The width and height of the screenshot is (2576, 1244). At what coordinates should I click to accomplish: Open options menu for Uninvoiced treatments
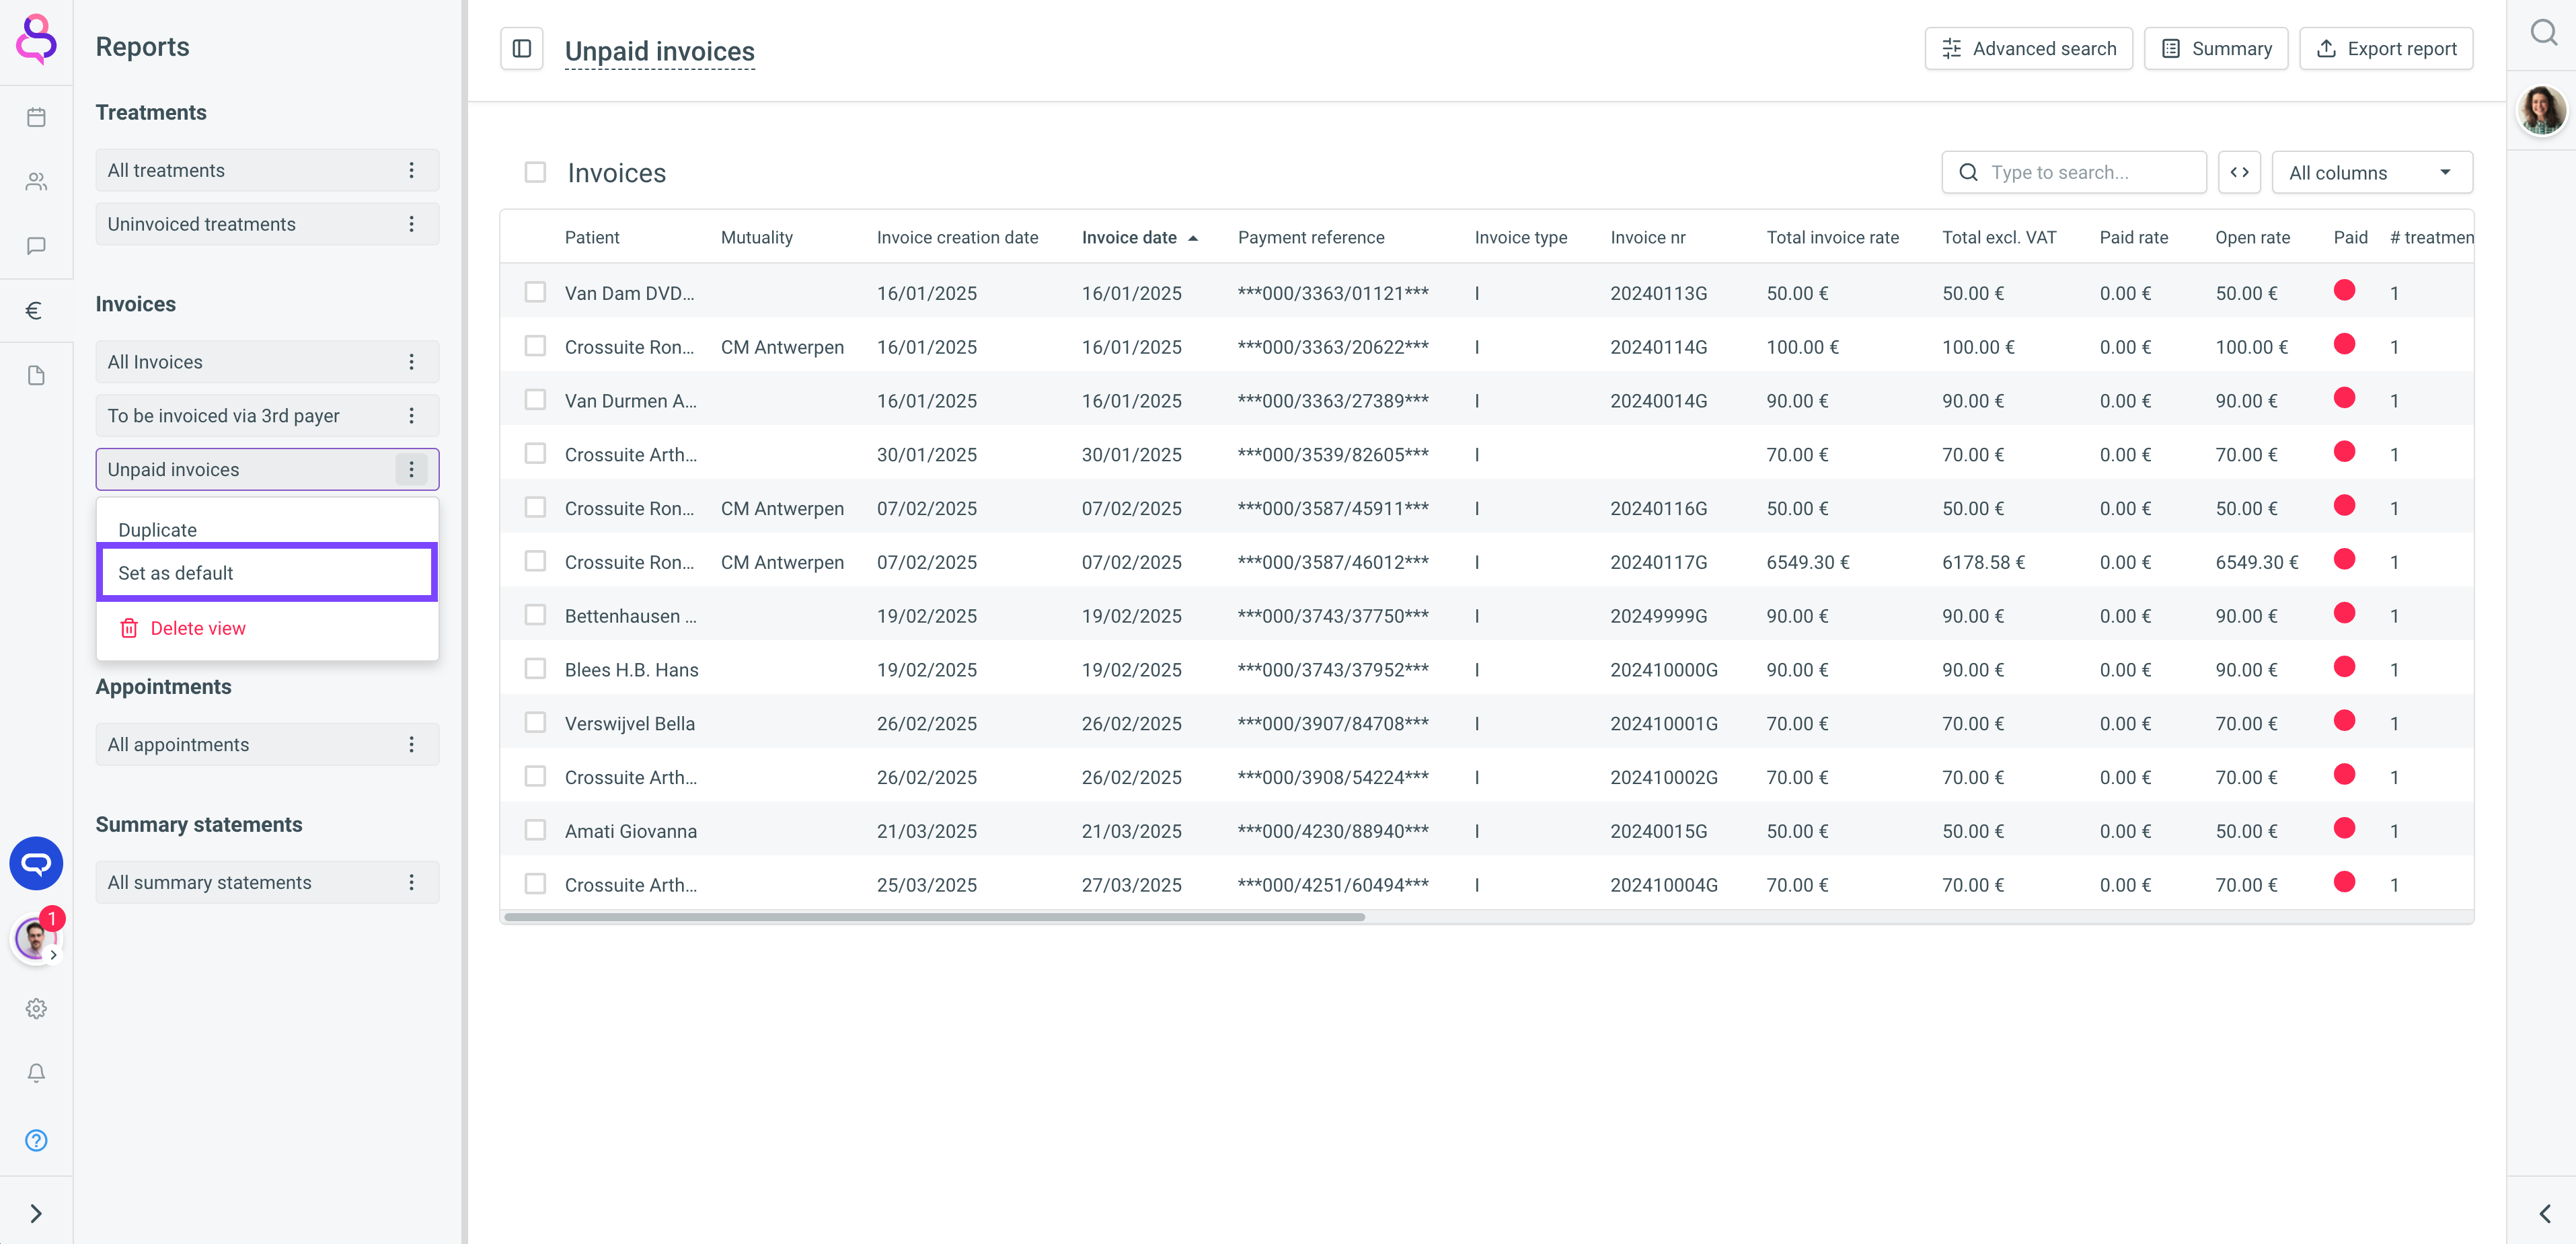(411, 224)
